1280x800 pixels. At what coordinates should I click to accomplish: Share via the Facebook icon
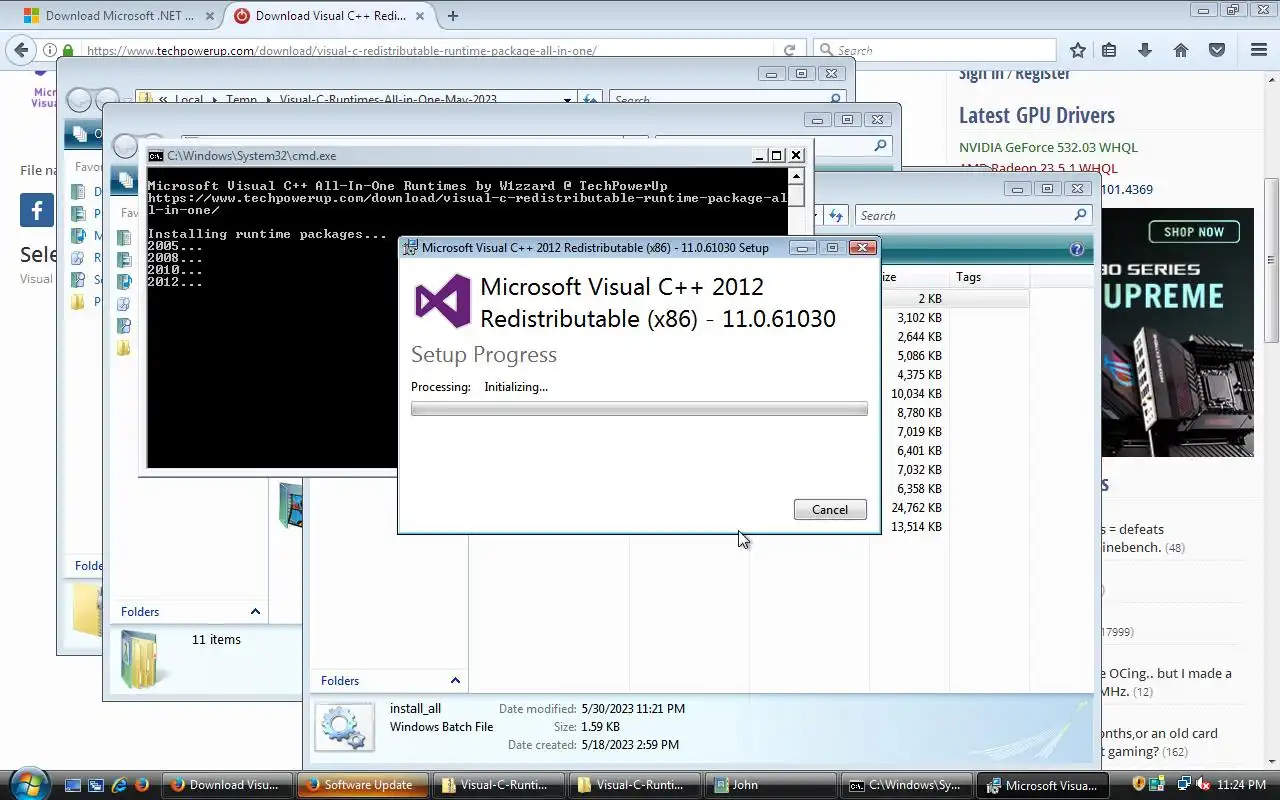click(37, 210)
